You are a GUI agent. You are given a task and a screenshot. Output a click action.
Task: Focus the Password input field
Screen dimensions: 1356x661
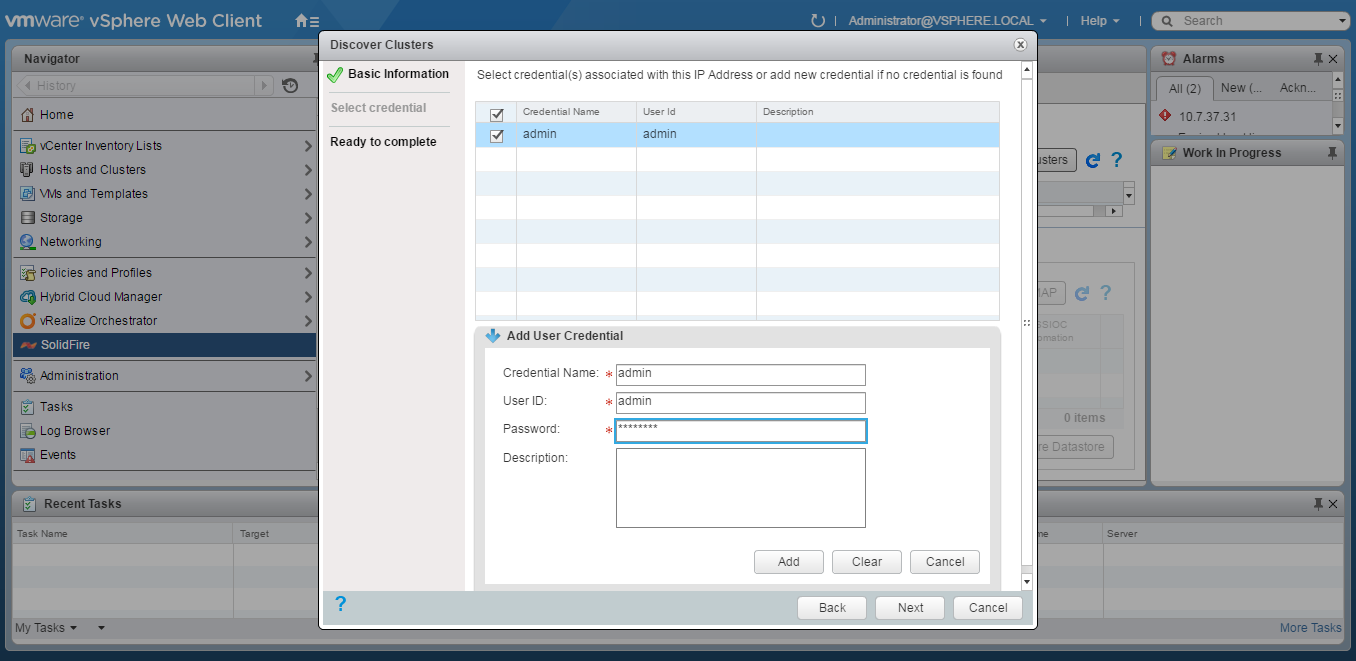click(741, 431)
